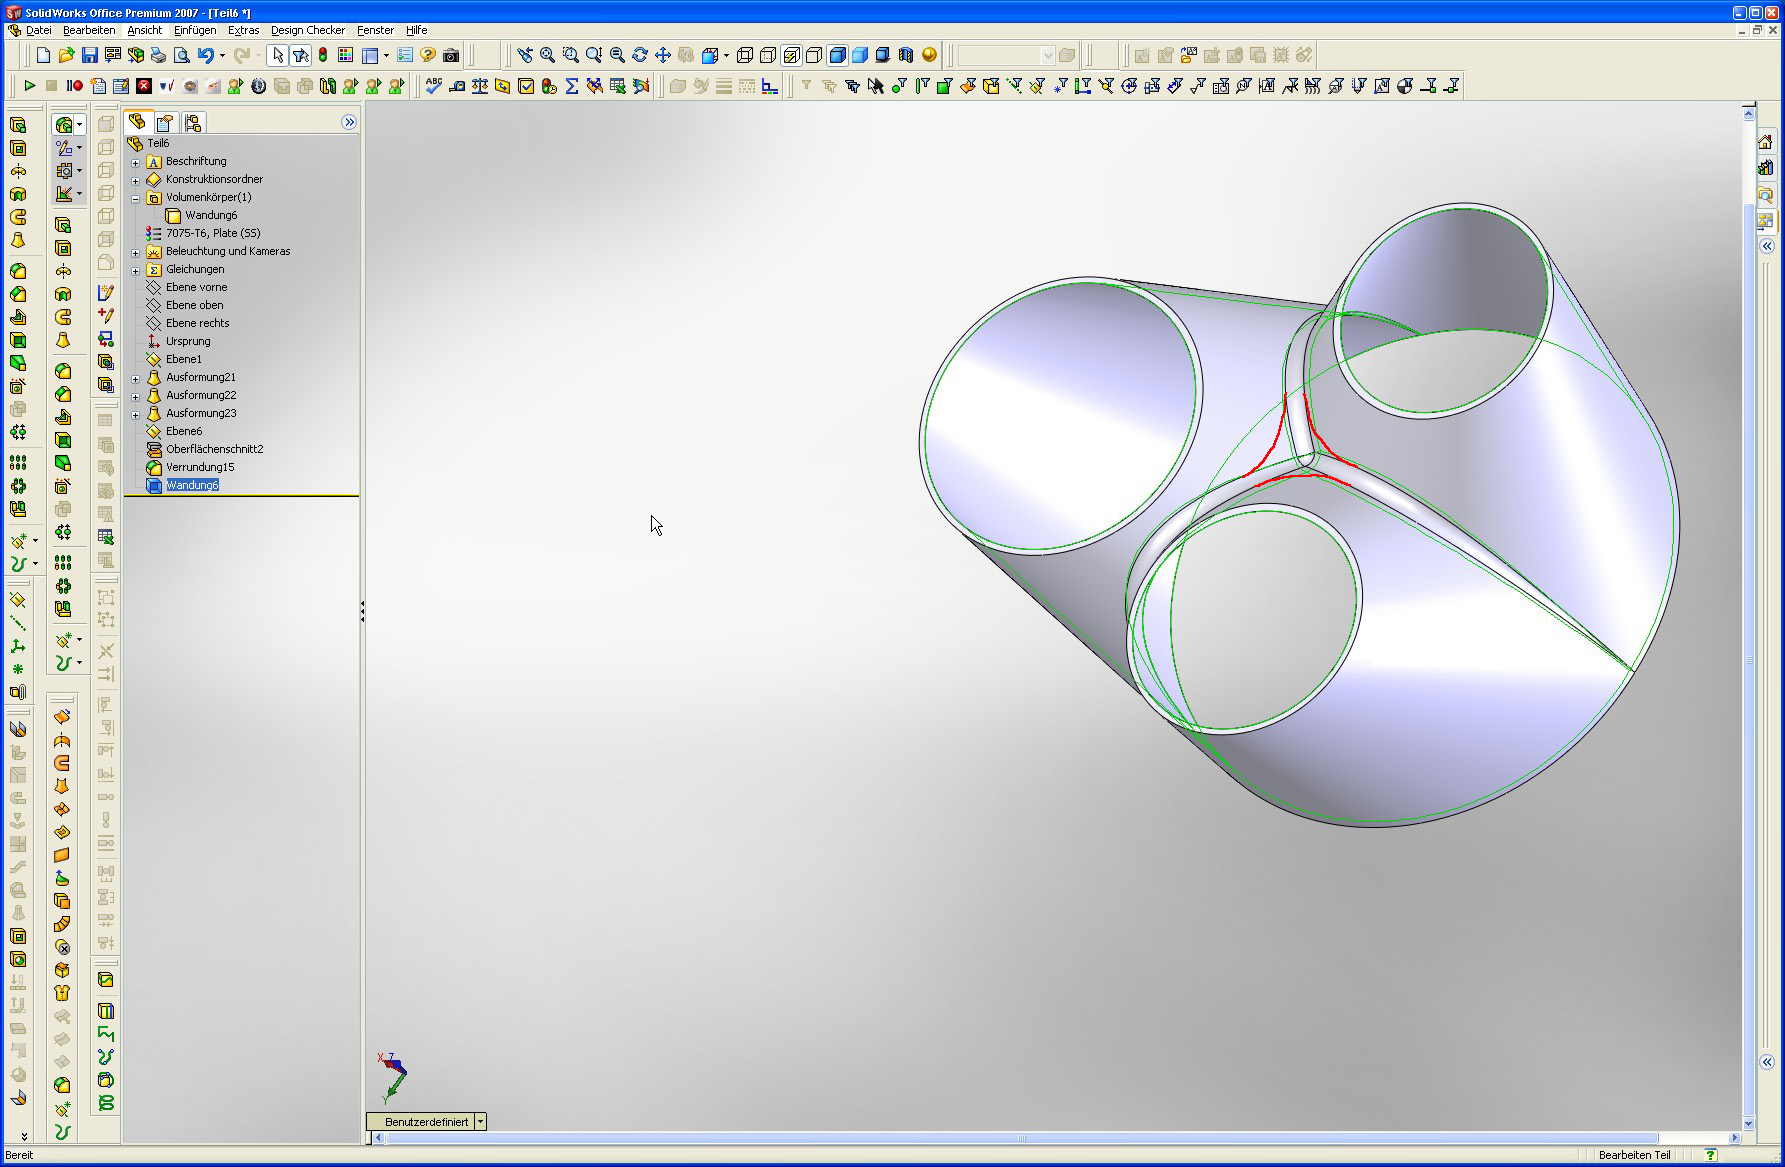Activate the Pan view arrows tool
This screenshot has width=1785, height=1167.
tap(662, 55)
